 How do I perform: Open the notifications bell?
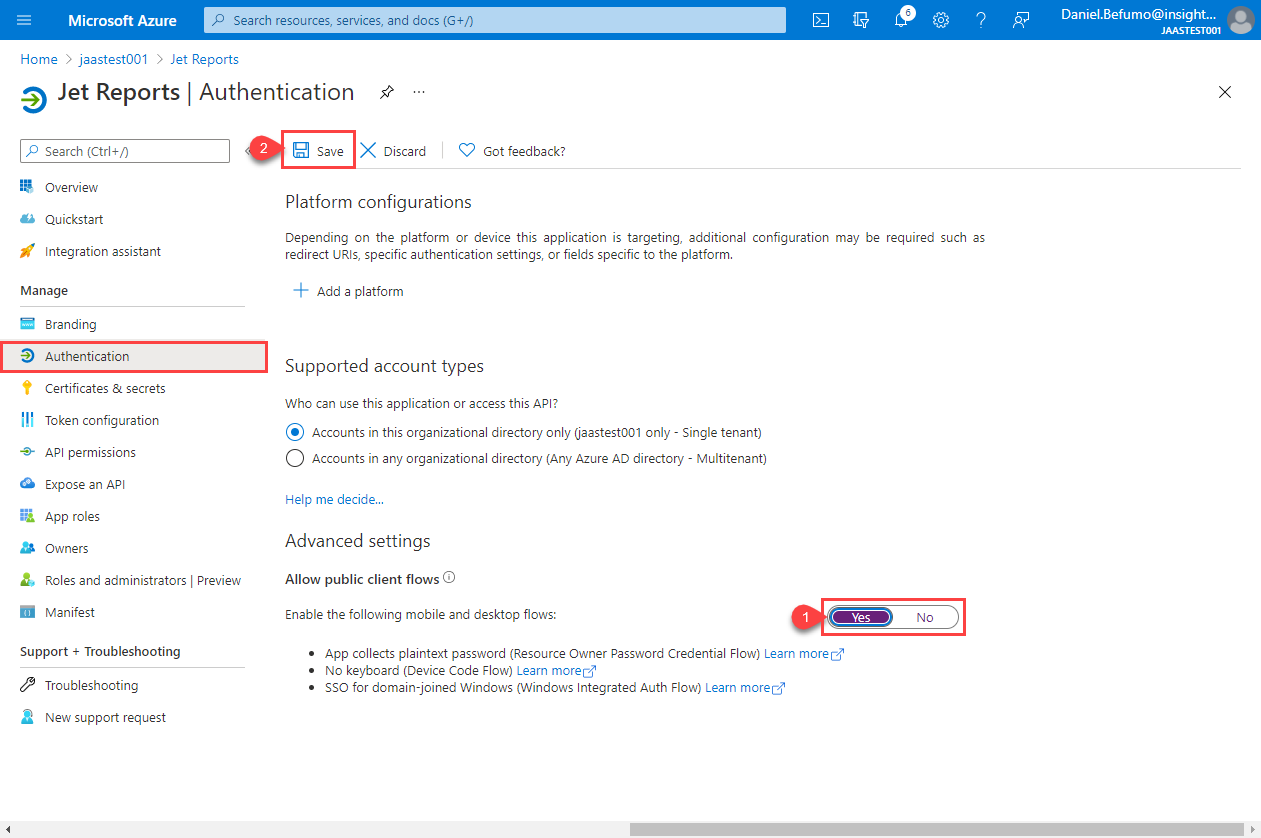901,20
